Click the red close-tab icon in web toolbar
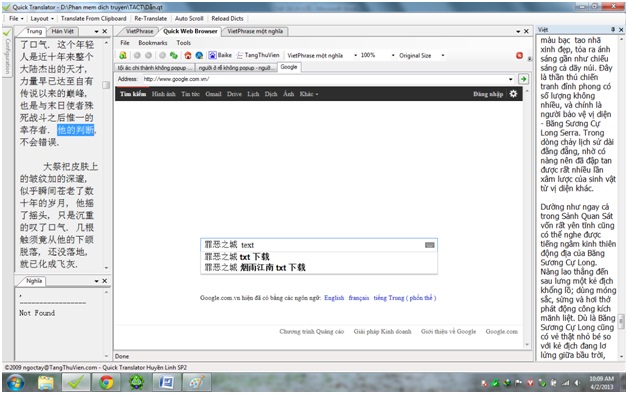628x394 pixels. [519, 56]
